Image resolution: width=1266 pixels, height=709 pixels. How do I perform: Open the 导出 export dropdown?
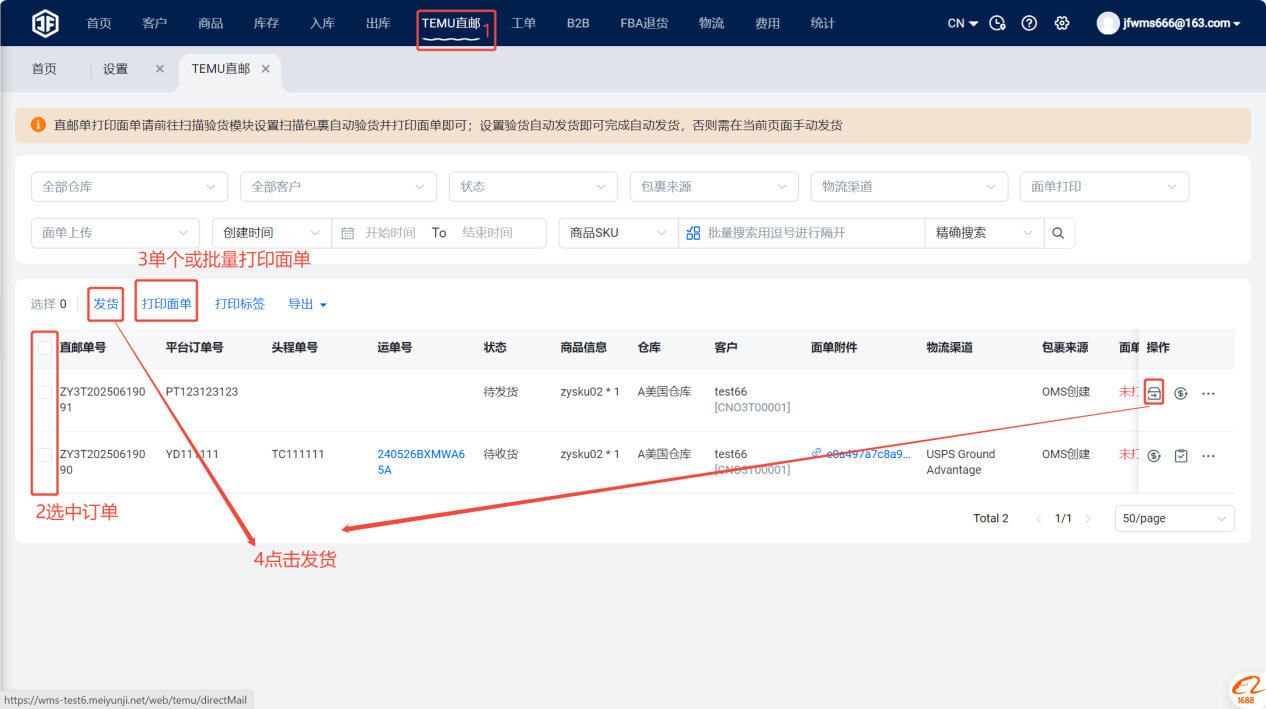(x=307, y=304)
